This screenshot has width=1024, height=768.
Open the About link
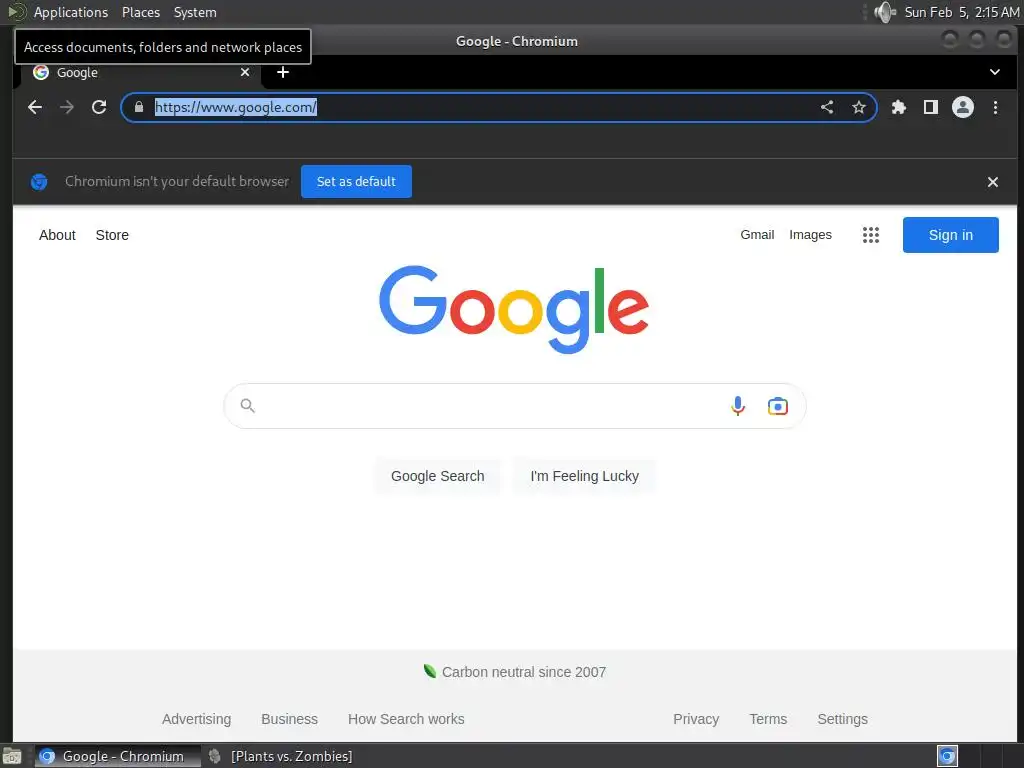tap(57, 235)
